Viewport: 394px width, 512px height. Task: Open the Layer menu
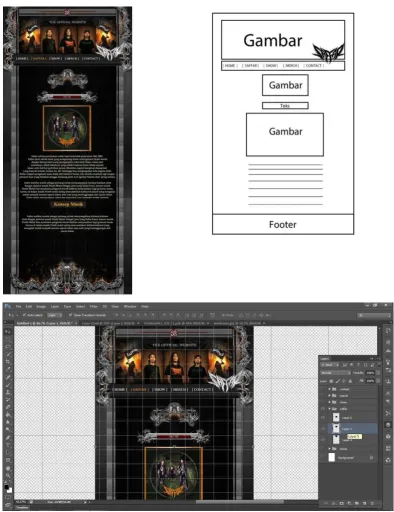[55, 306]
